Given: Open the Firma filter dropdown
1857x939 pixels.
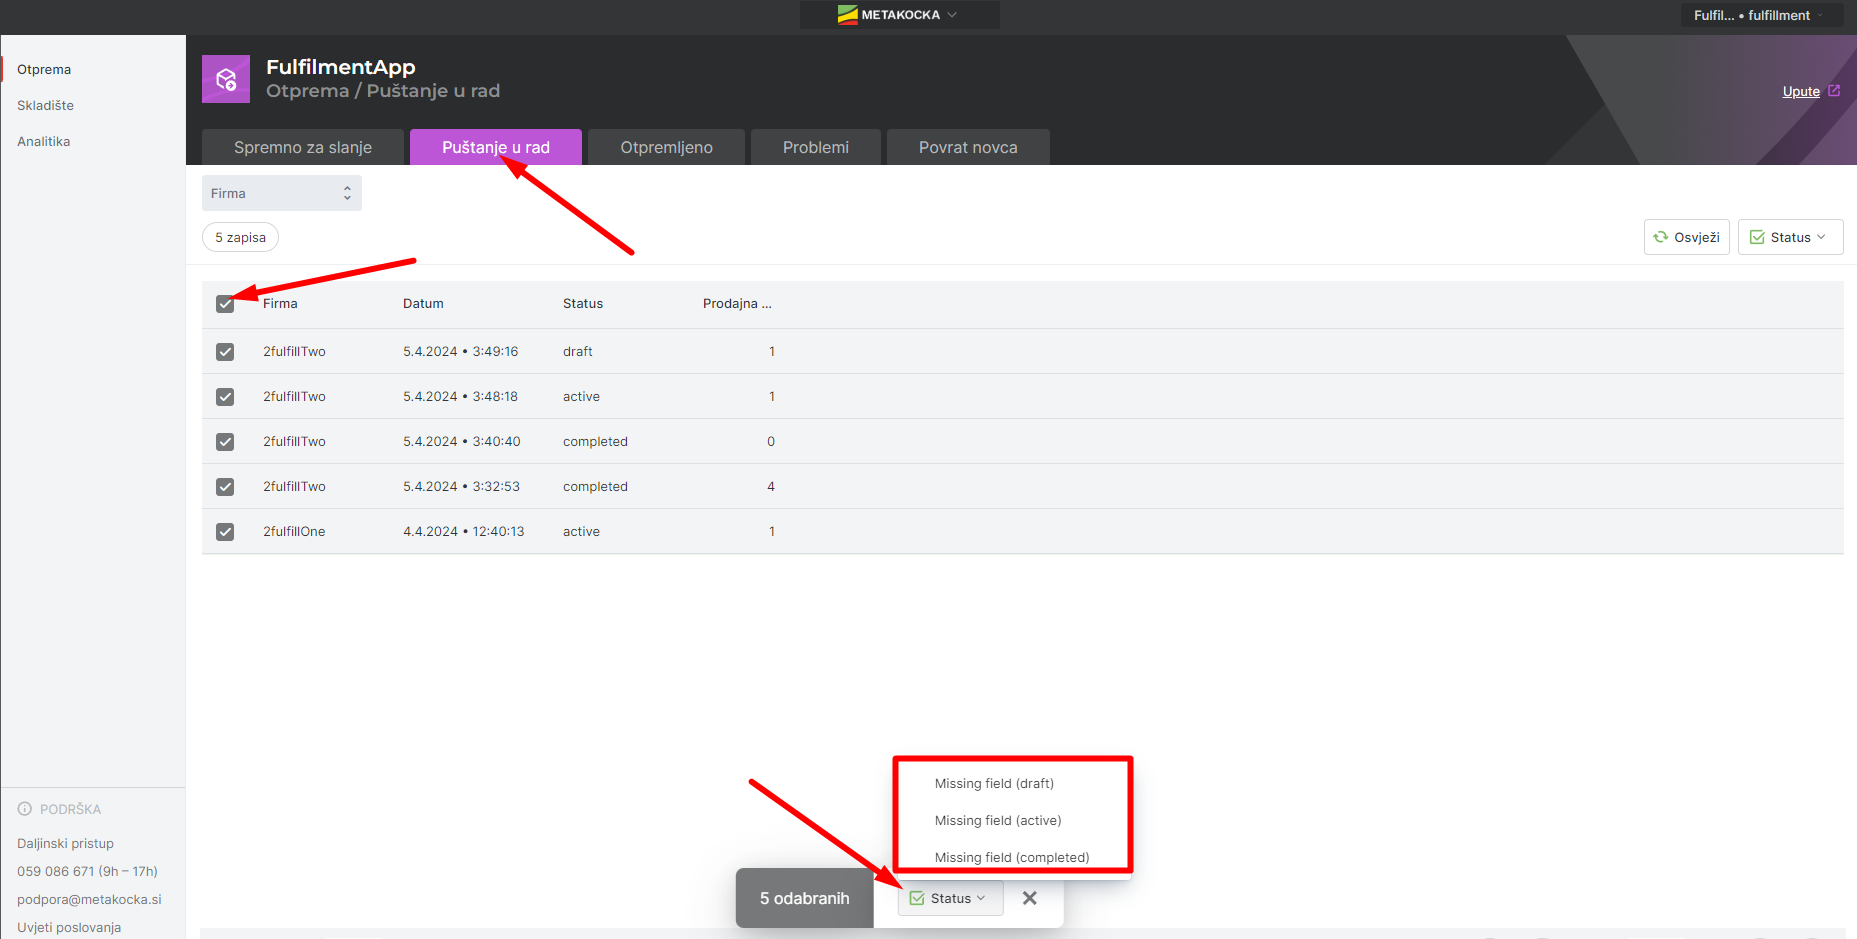Looking at the screenshot, I should [282, 193].
